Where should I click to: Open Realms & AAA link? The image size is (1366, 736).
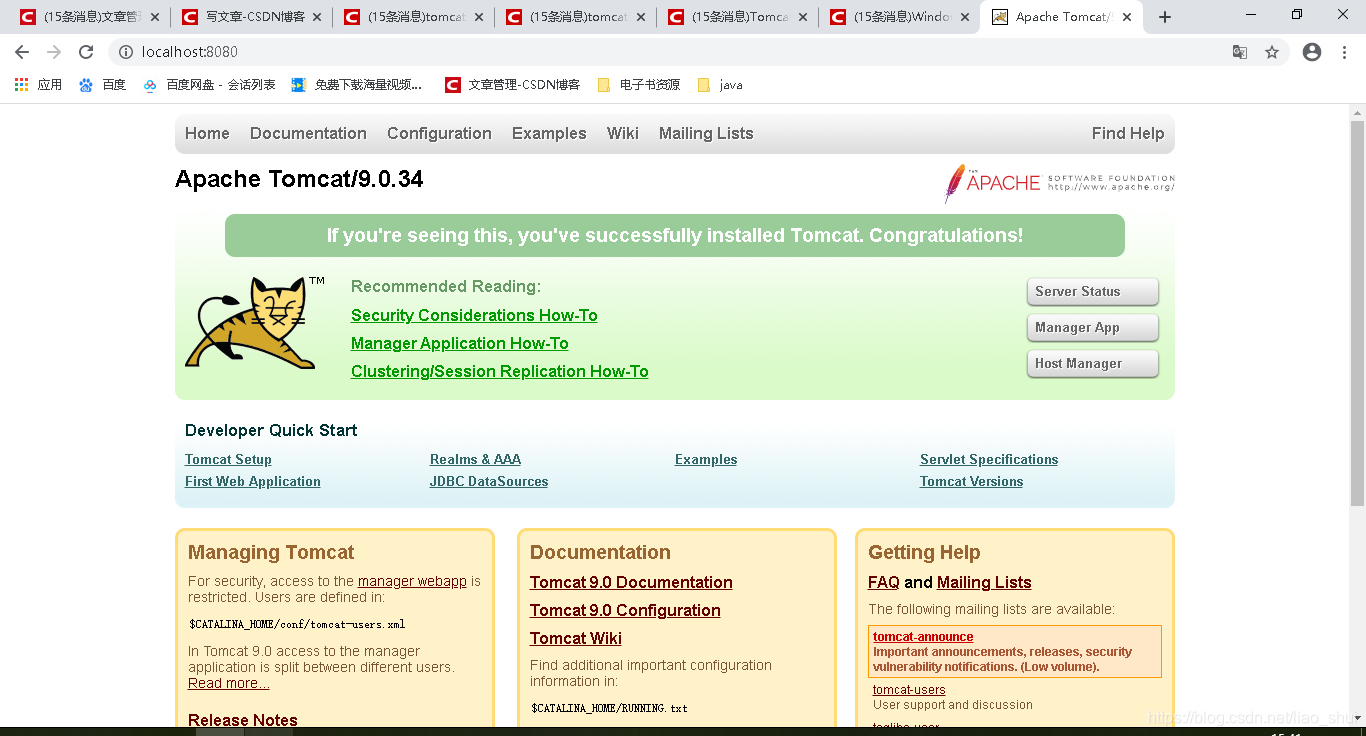(x=475, y=460)
